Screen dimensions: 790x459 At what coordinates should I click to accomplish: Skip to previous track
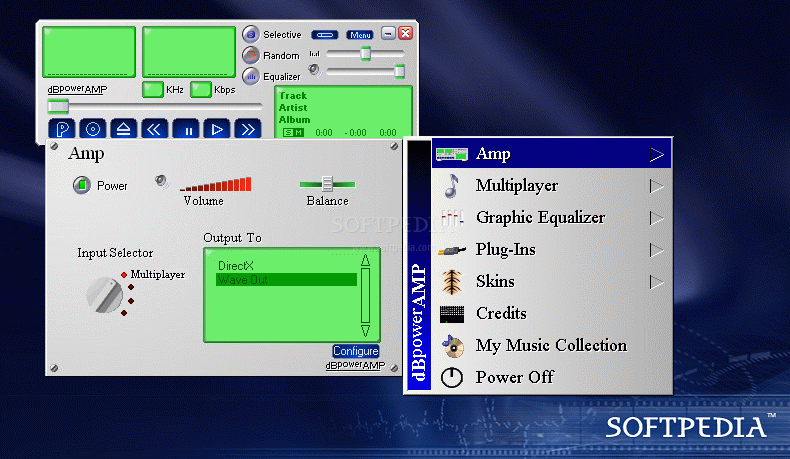click(154, 129)
